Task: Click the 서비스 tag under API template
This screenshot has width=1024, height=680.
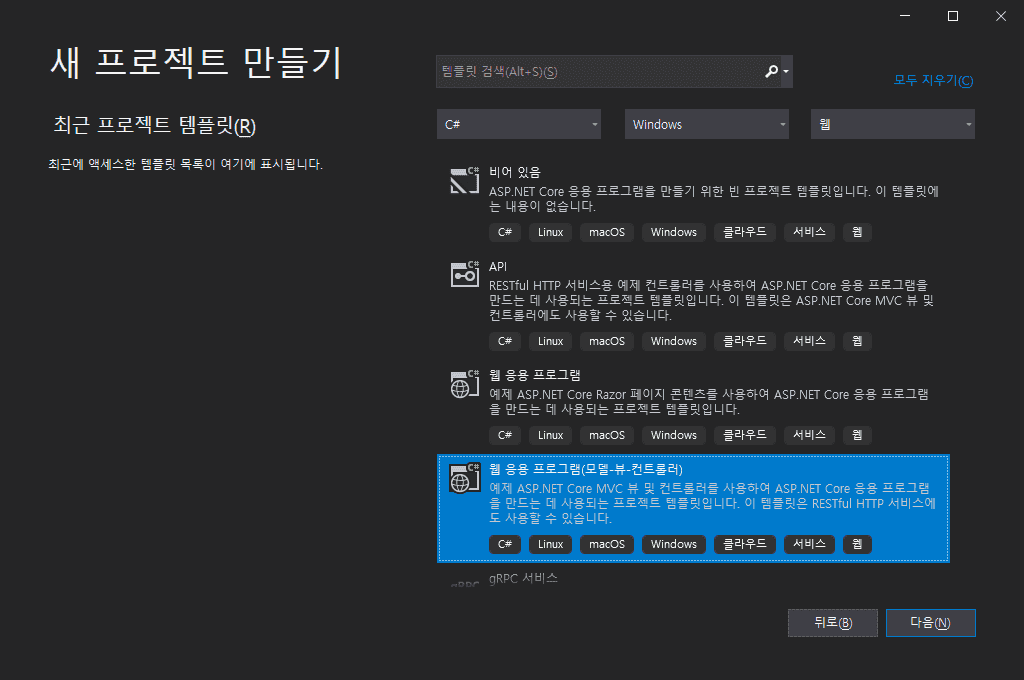Action: click(x=809, y=341)
